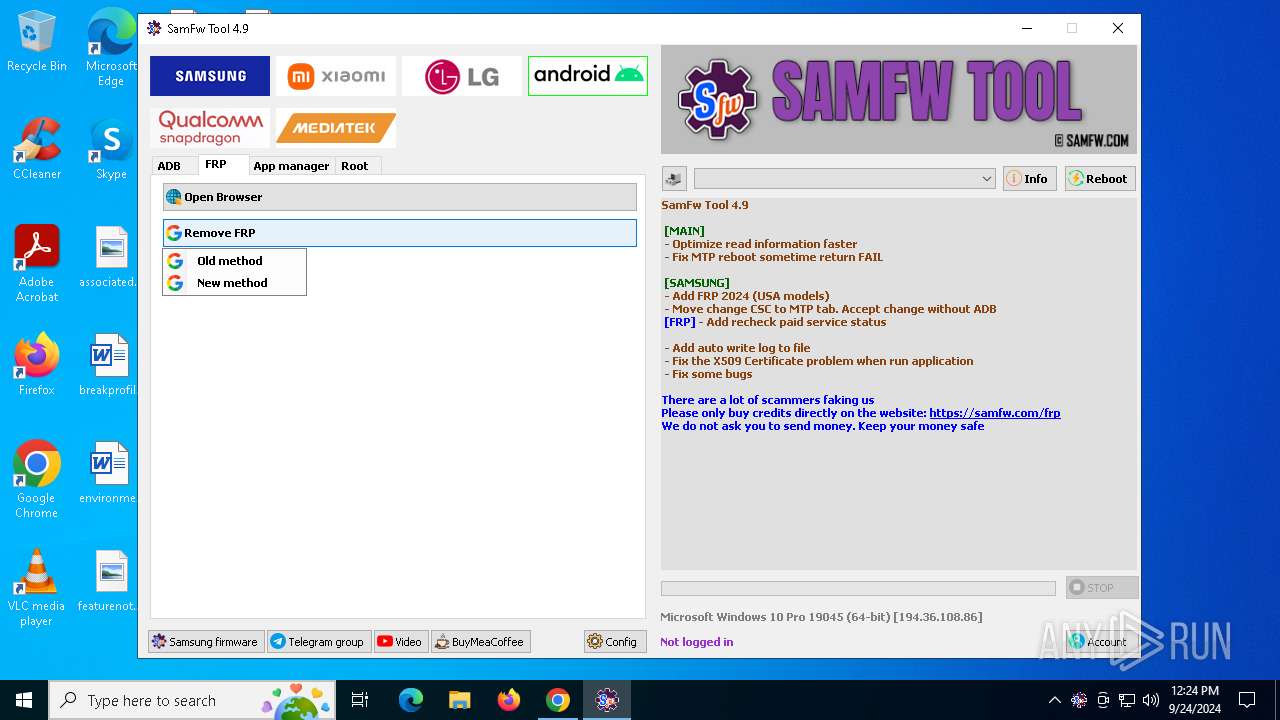This screenshot has width=1280, height=720.
Task: Open Chrome from the taskbar
Action: (558, 700)
